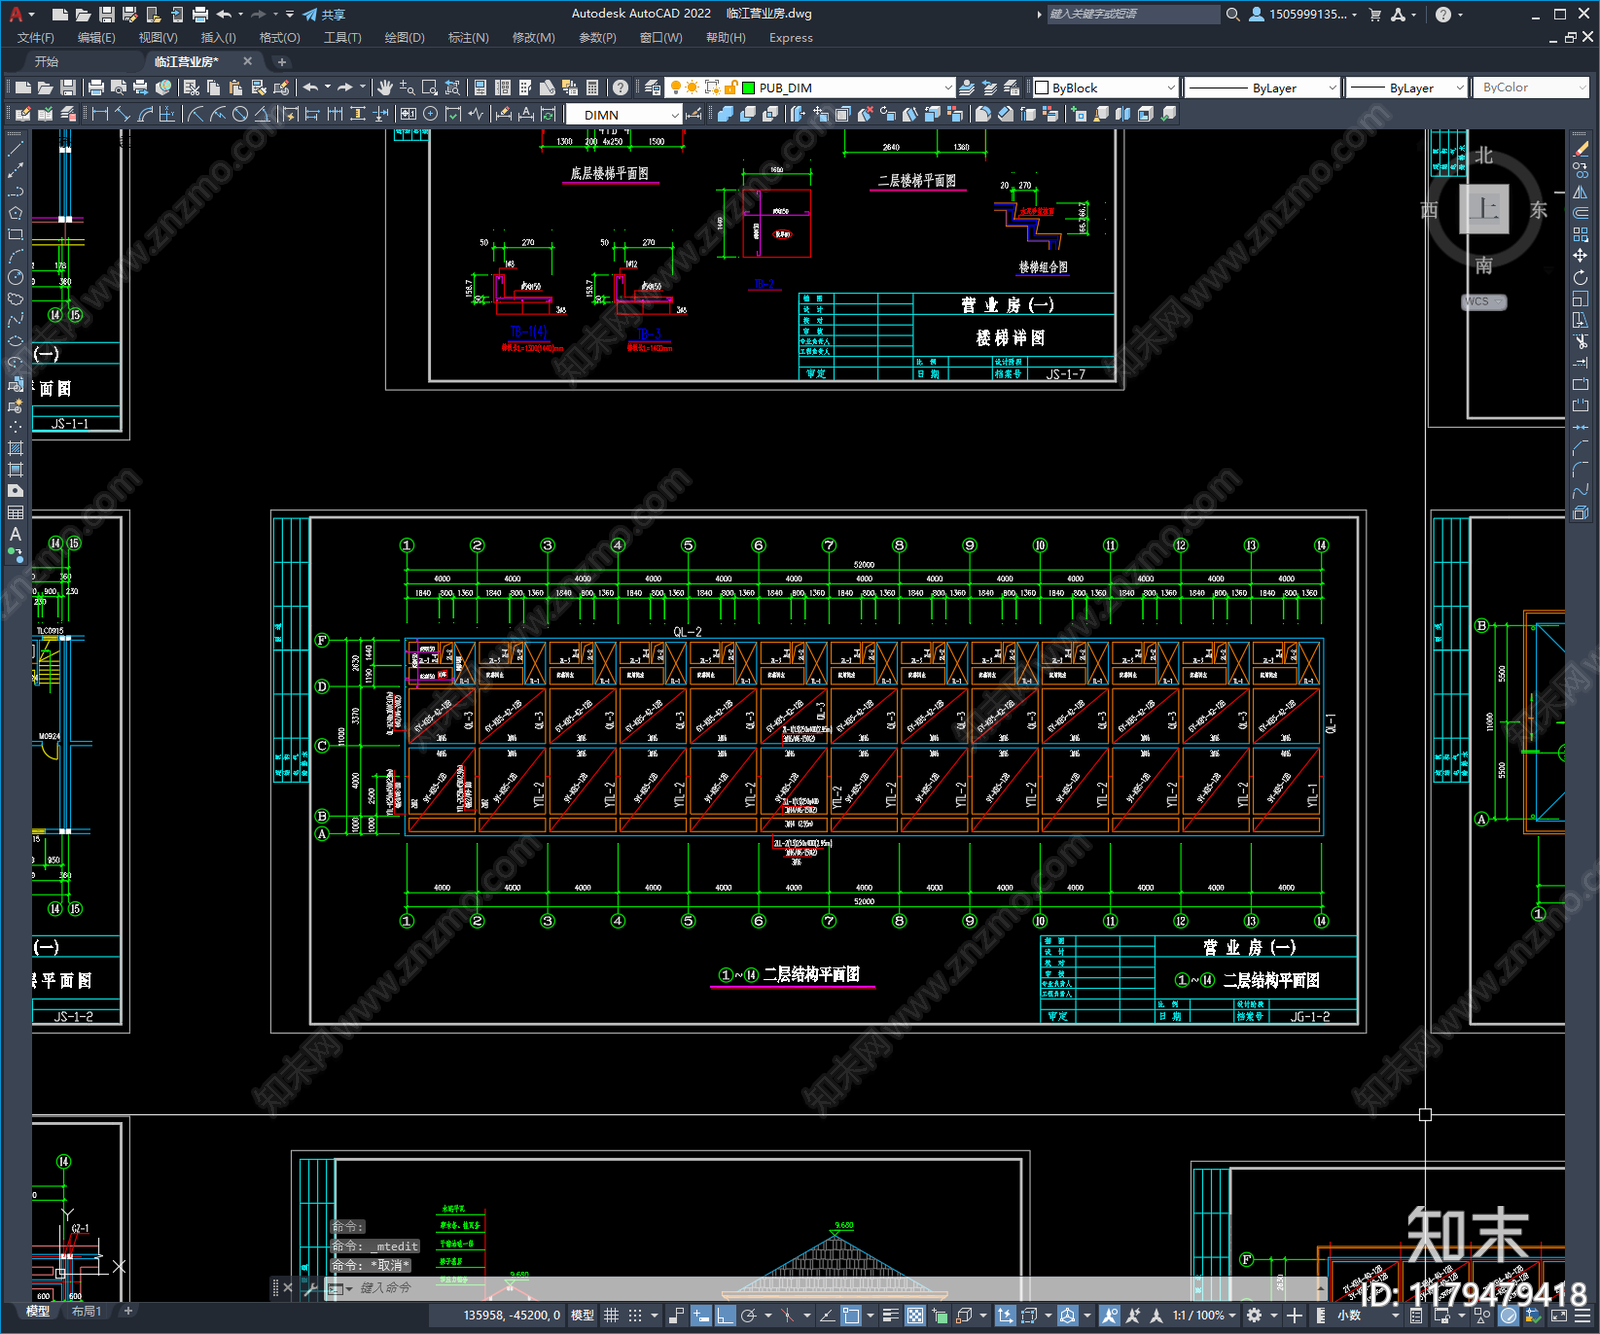Viewport: 1600px width, 1334px height.
Task: Click the Diameter dimension tool
Action: [240, 114]
